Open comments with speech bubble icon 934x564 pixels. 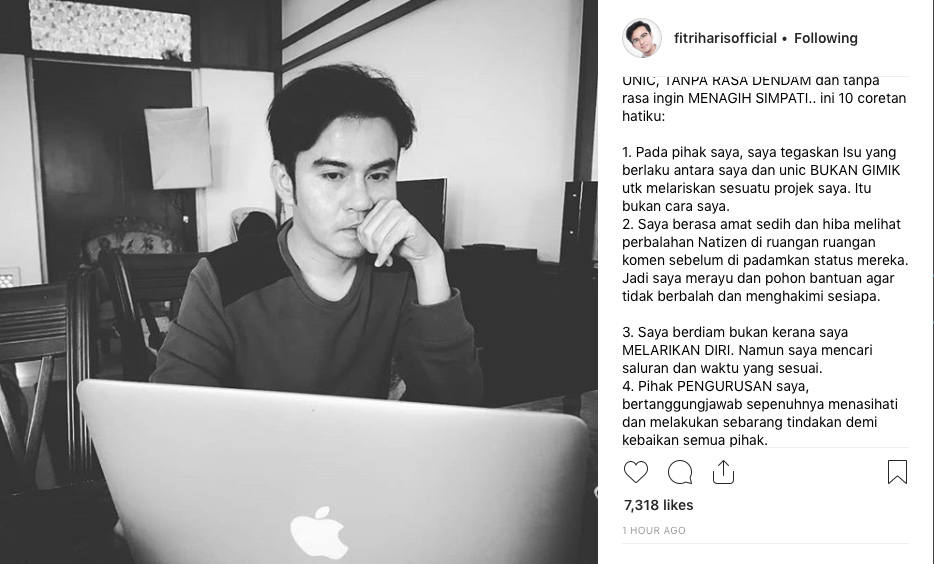(x=680, y=472)
